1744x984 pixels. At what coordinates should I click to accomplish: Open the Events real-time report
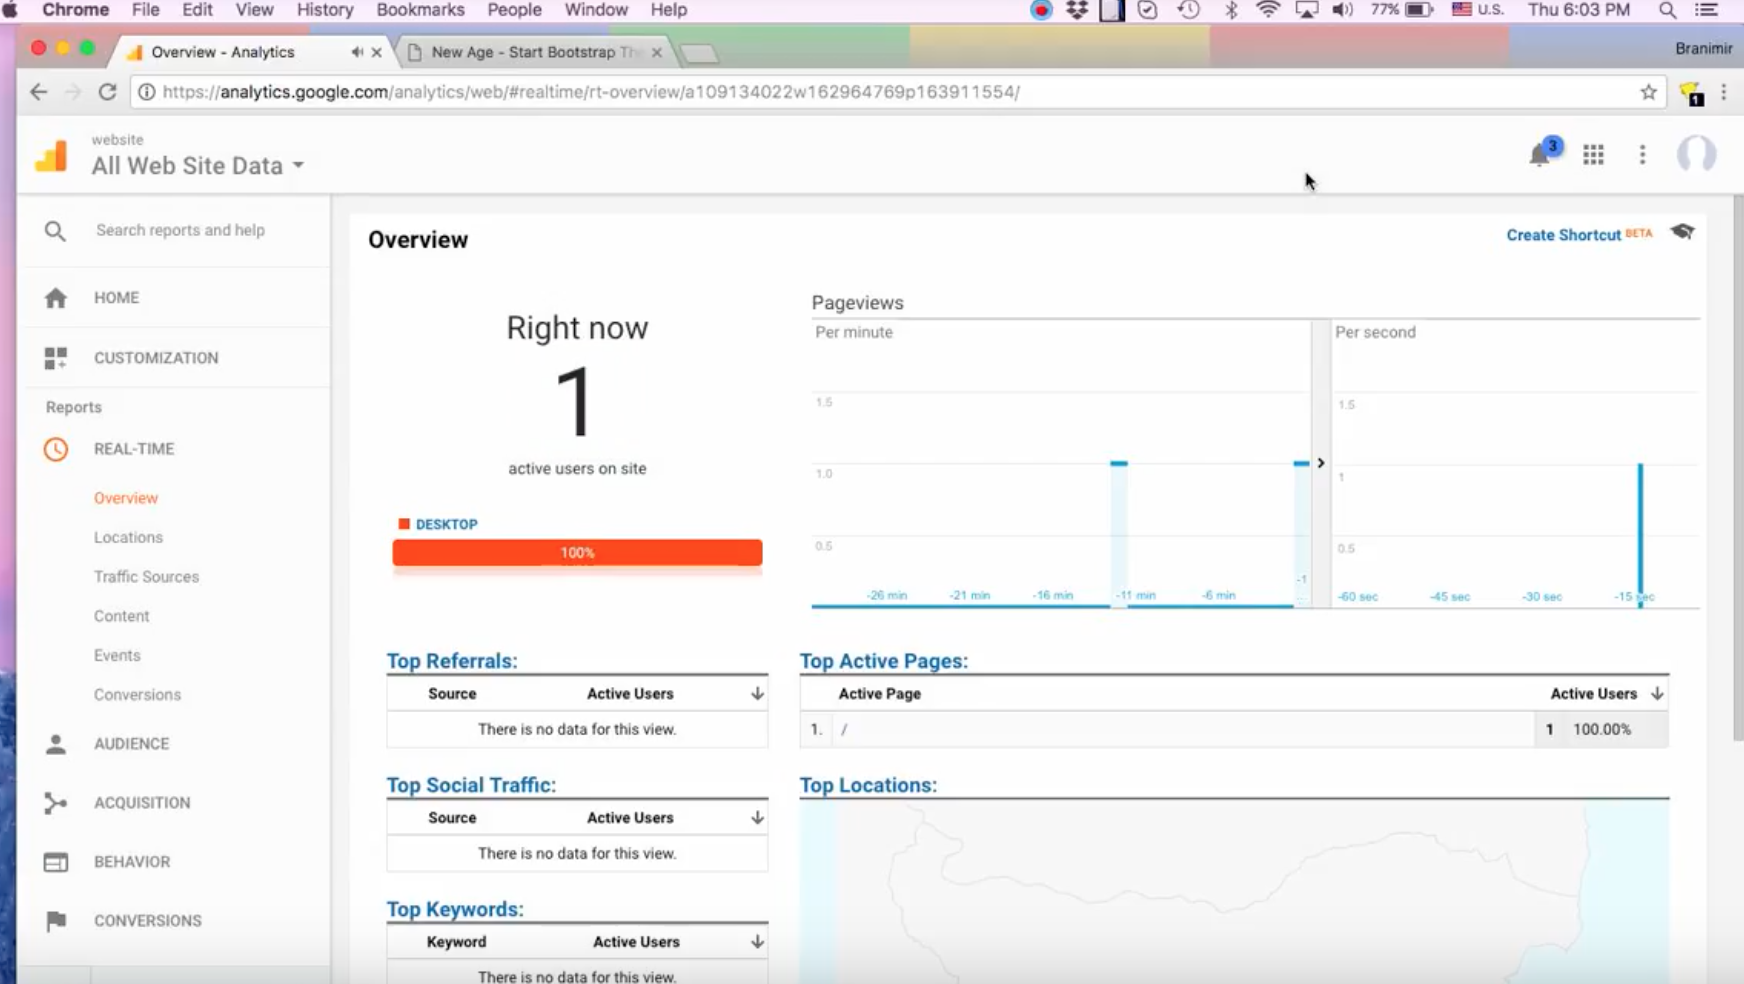(x=117, y=655)
